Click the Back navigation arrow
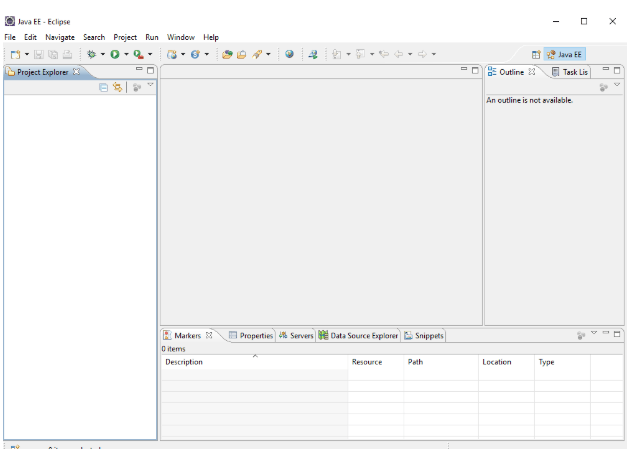This screenshot has height=452, width=633. click(x=399, y=54)
